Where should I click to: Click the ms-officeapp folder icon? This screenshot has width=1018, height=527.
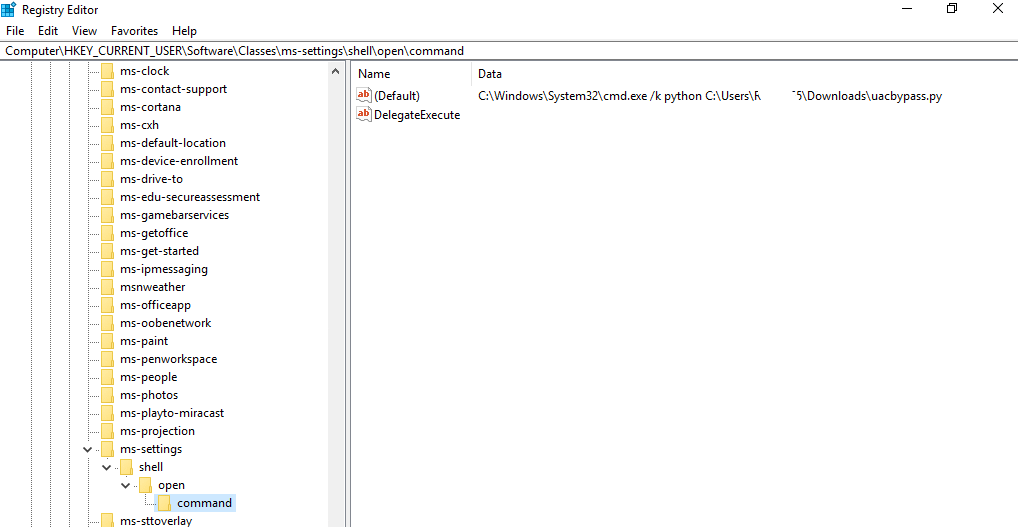(x=107, y=306)
